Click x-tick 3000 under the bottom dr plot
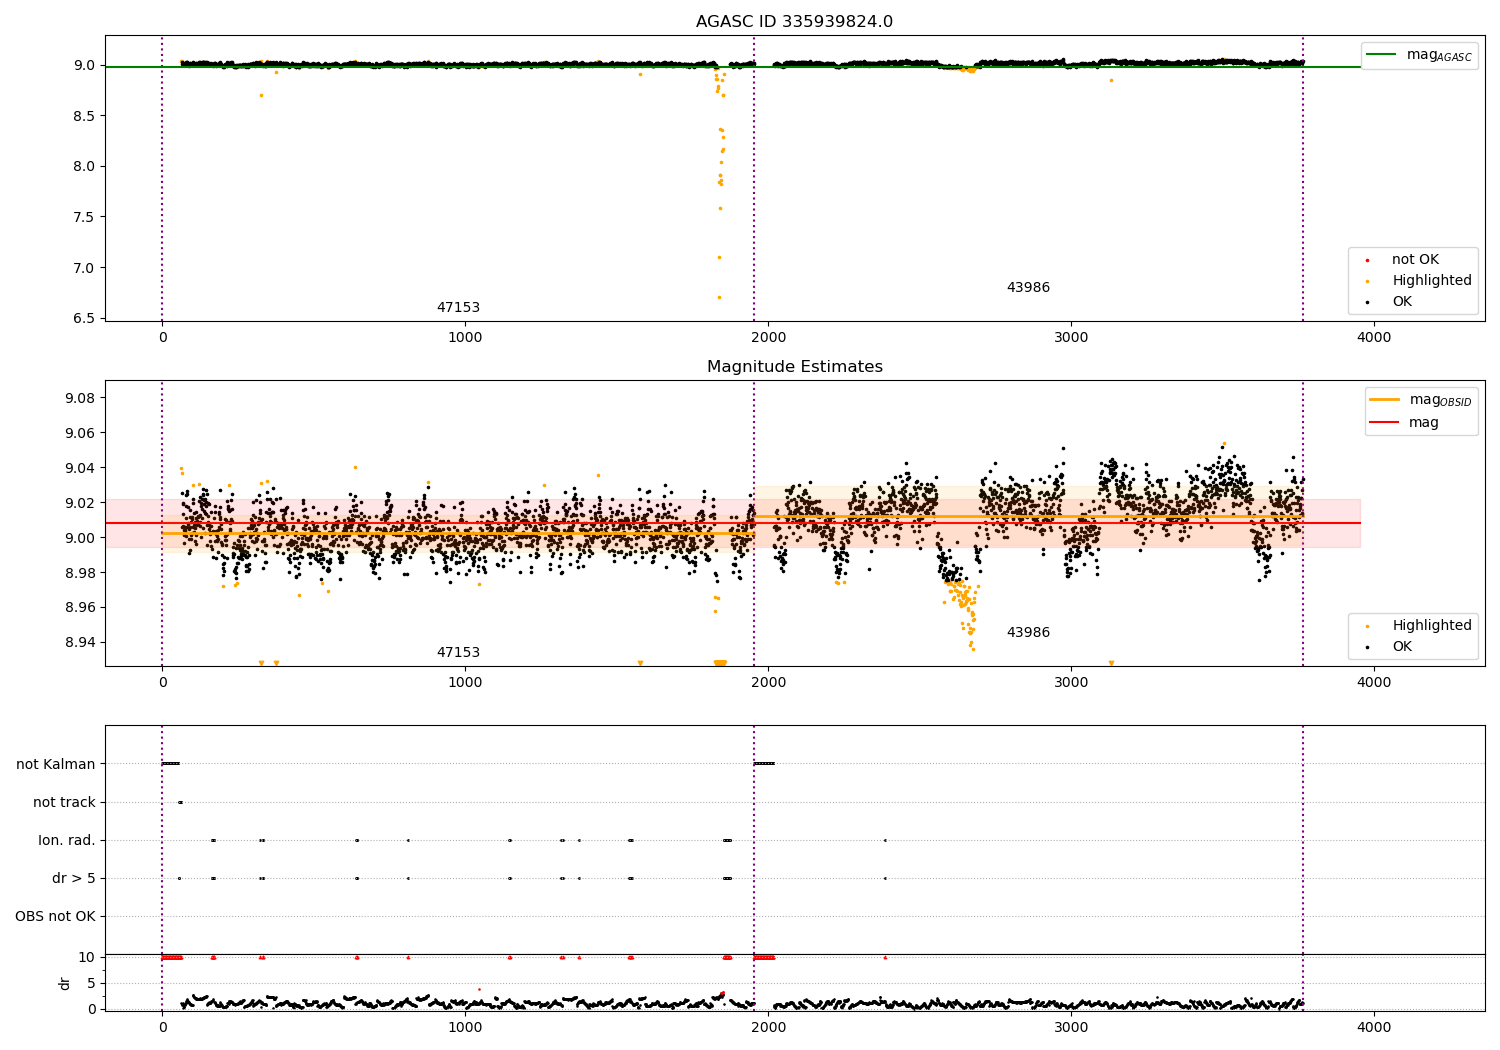1500x1050 pixels. (1071, 1028)
